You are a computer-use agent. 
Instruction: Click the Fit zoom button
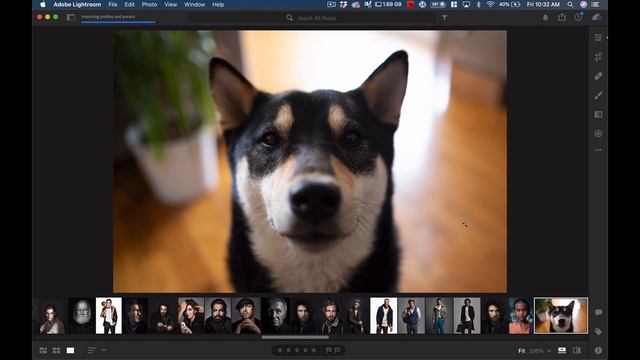pyautogui.click(x=521, y=351)
